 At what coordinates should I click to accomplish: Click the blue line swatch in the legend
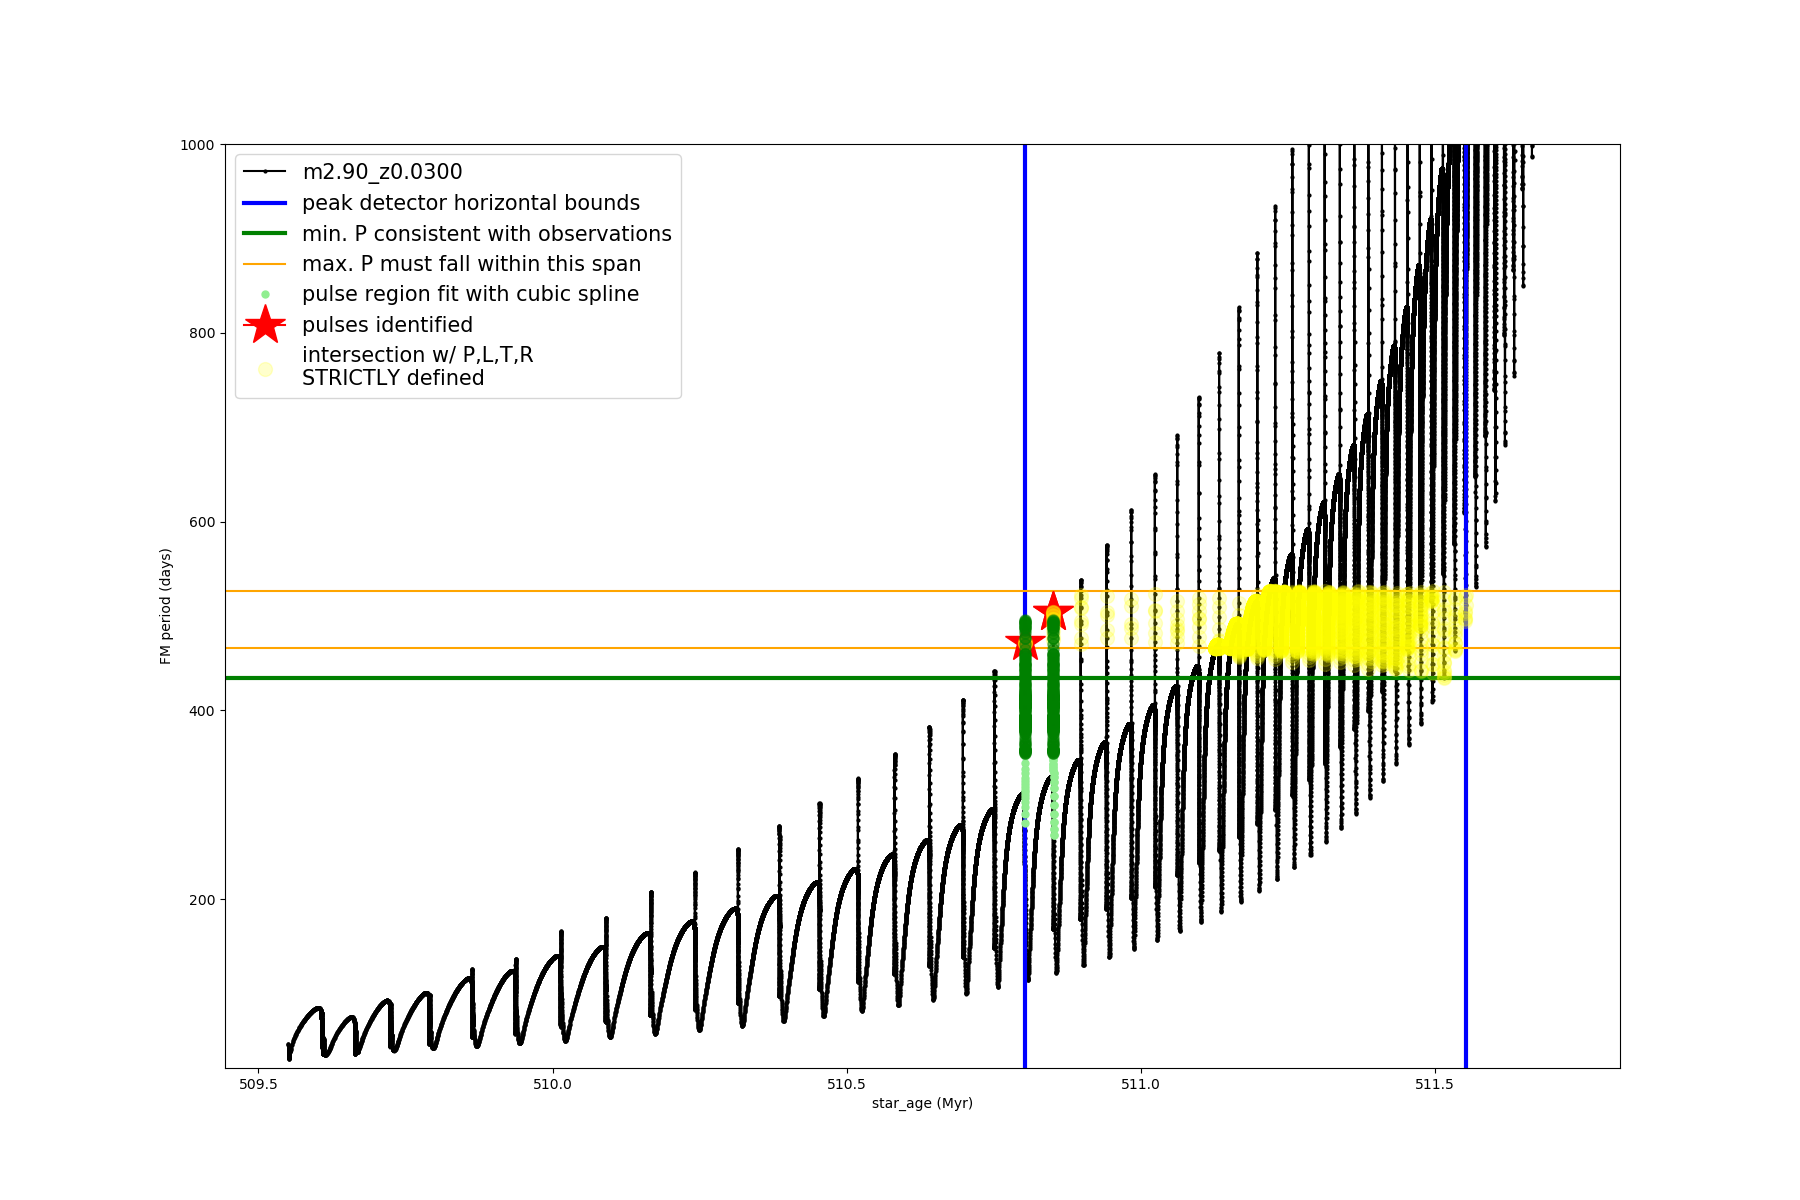pos(265,203)
